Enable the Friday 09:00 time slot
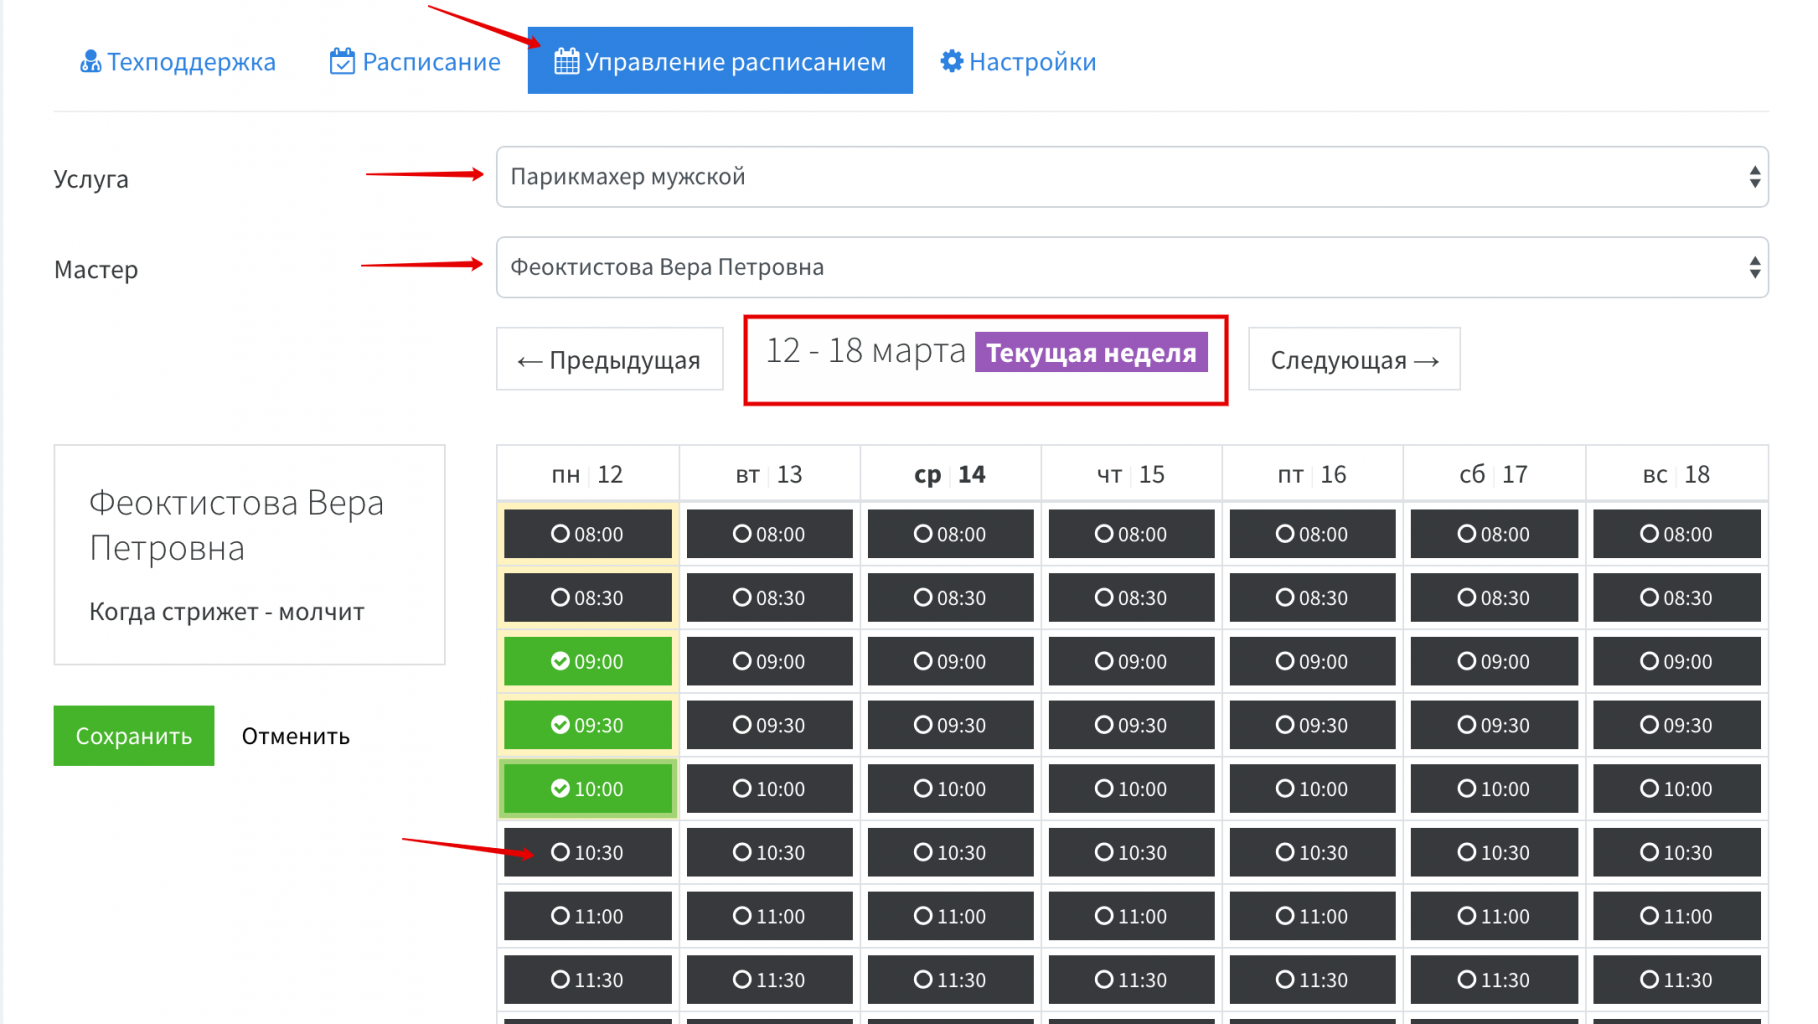Viewport: 1818px width, 1024px height. (x=1312, y=661)
